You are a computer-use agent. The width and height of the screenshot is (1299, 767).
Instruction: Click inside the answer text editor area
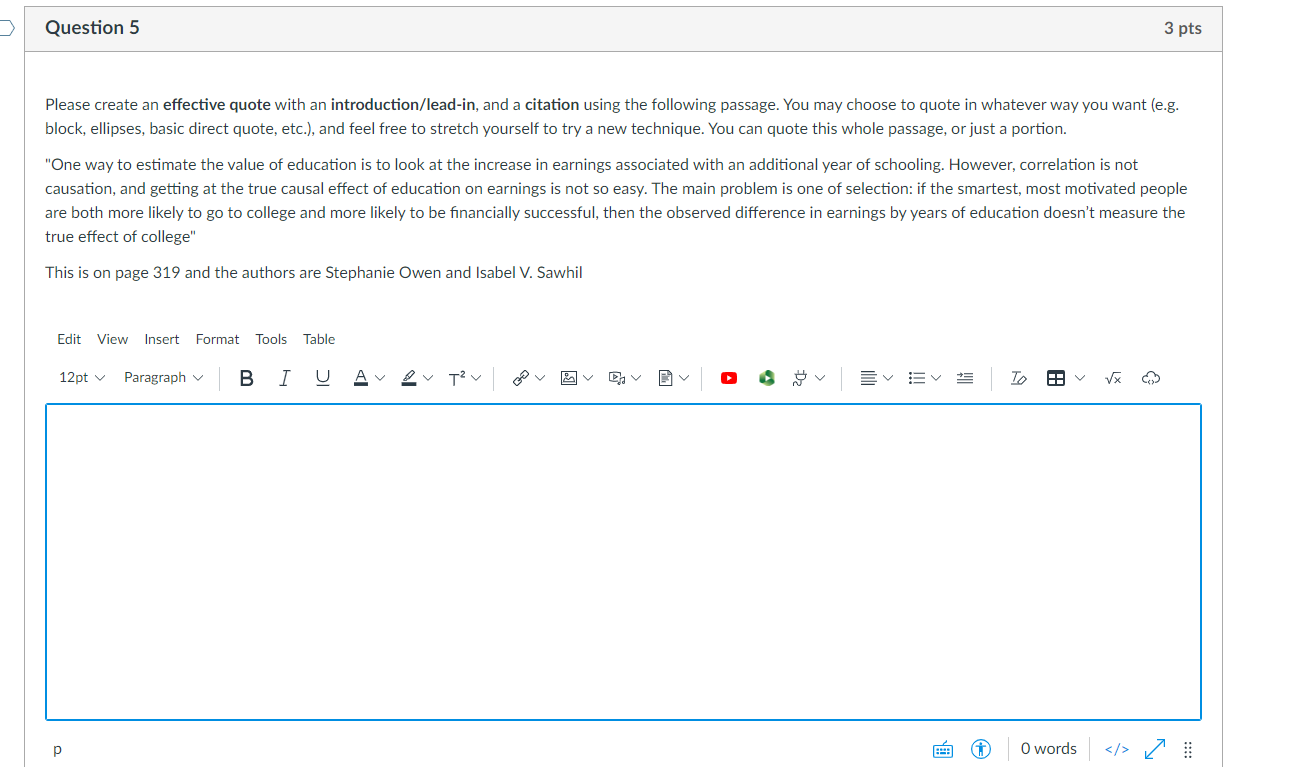623,561
